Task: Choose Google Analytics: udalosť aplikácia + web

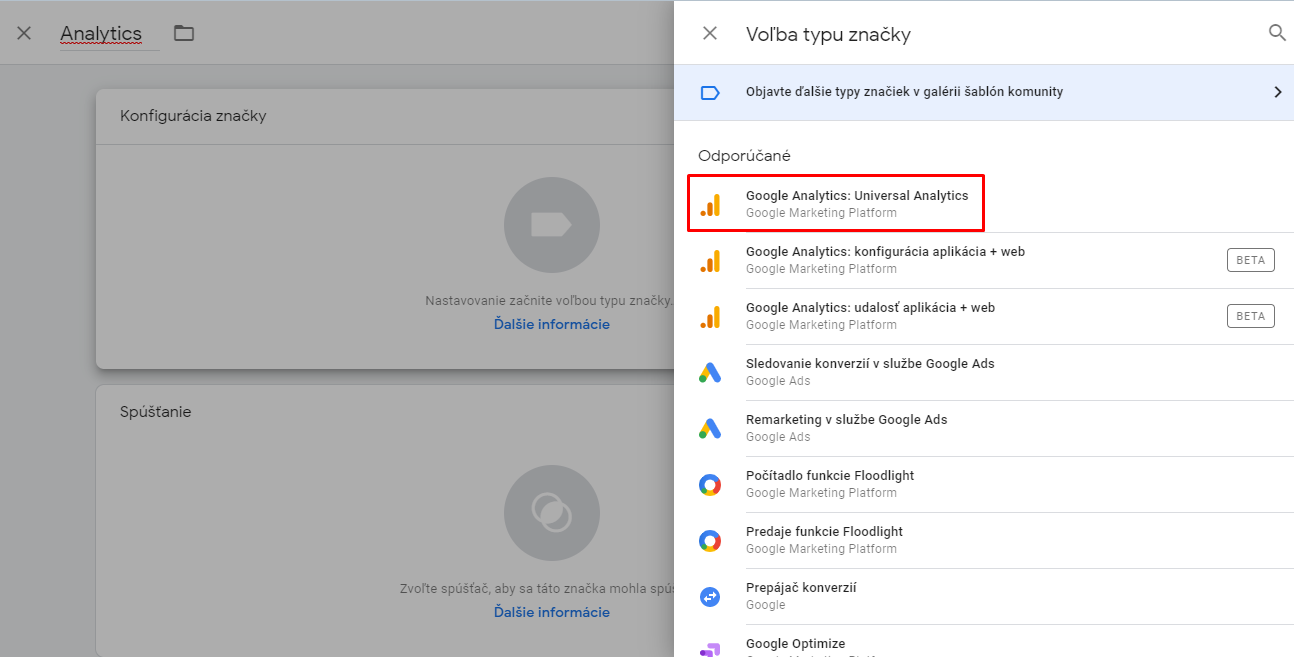Action: [x=984, y=316]
